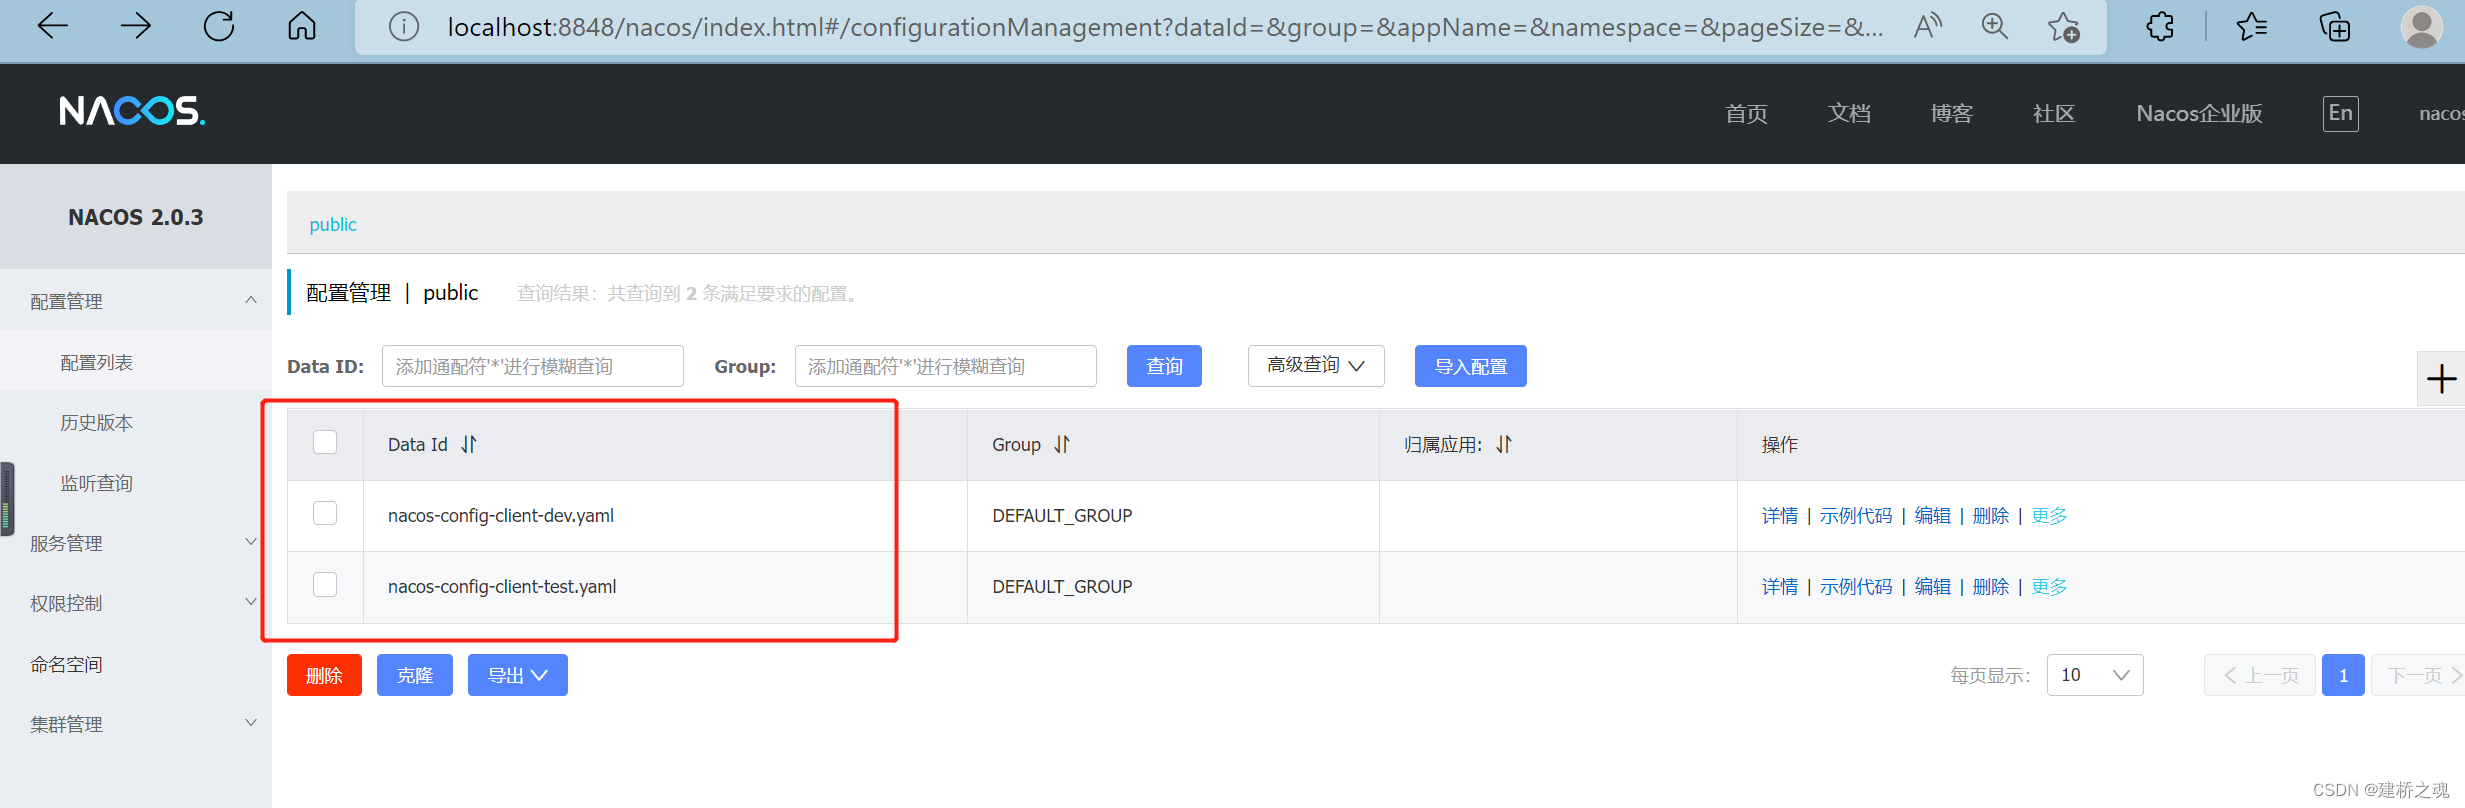Open the 导出 export dropdown button
Image resolution: width=2465 pixels, height=808 pixels.
(x=517, y=675)
